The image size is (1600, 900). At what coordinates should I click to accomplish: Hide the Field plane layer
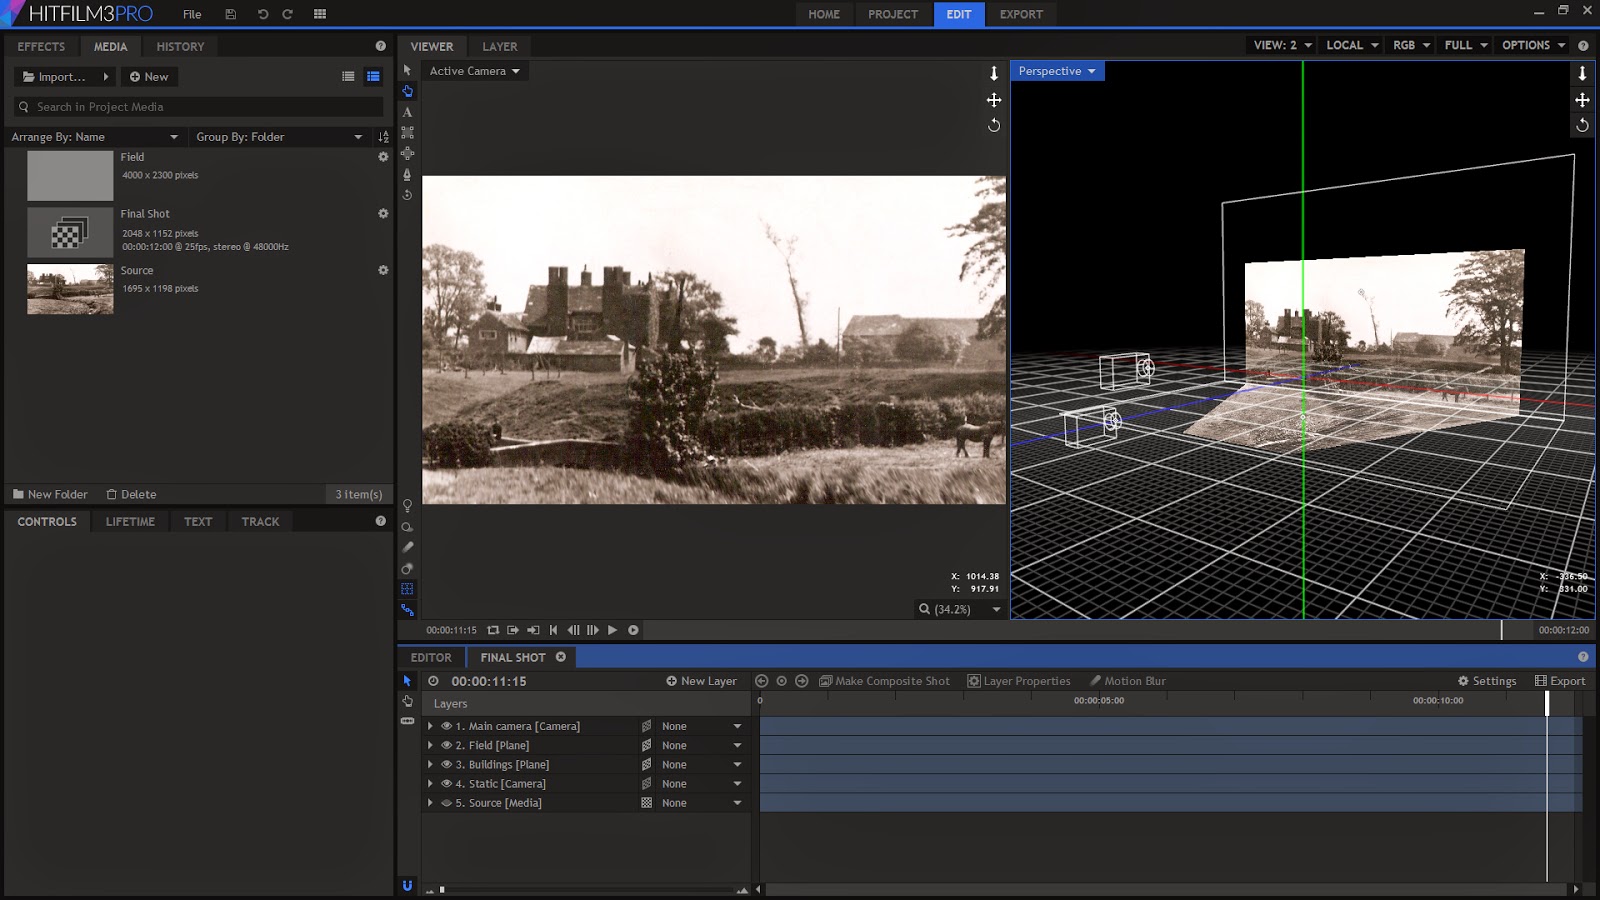click(446, 745)
